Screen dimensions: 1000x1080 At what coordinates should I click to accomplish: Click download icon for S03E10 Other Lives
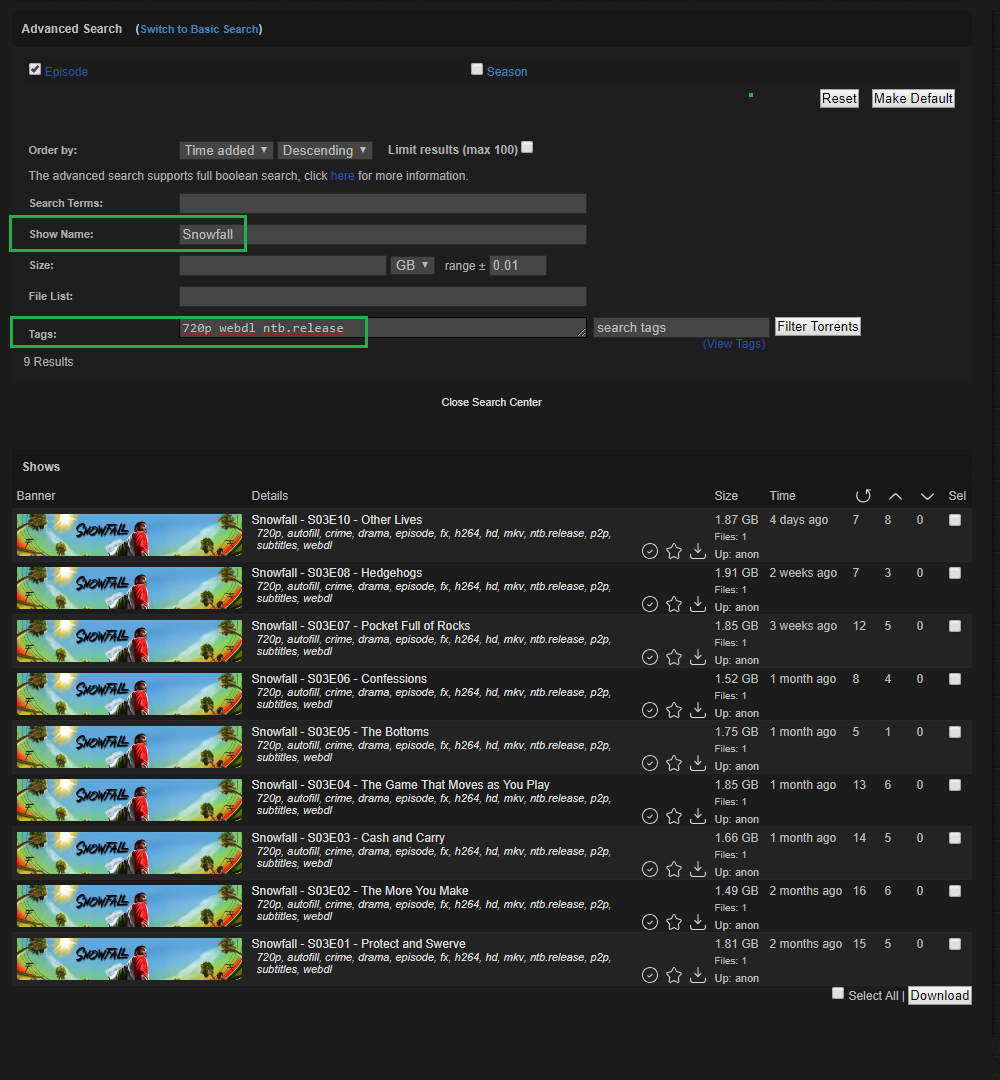(x=698, y=551)
